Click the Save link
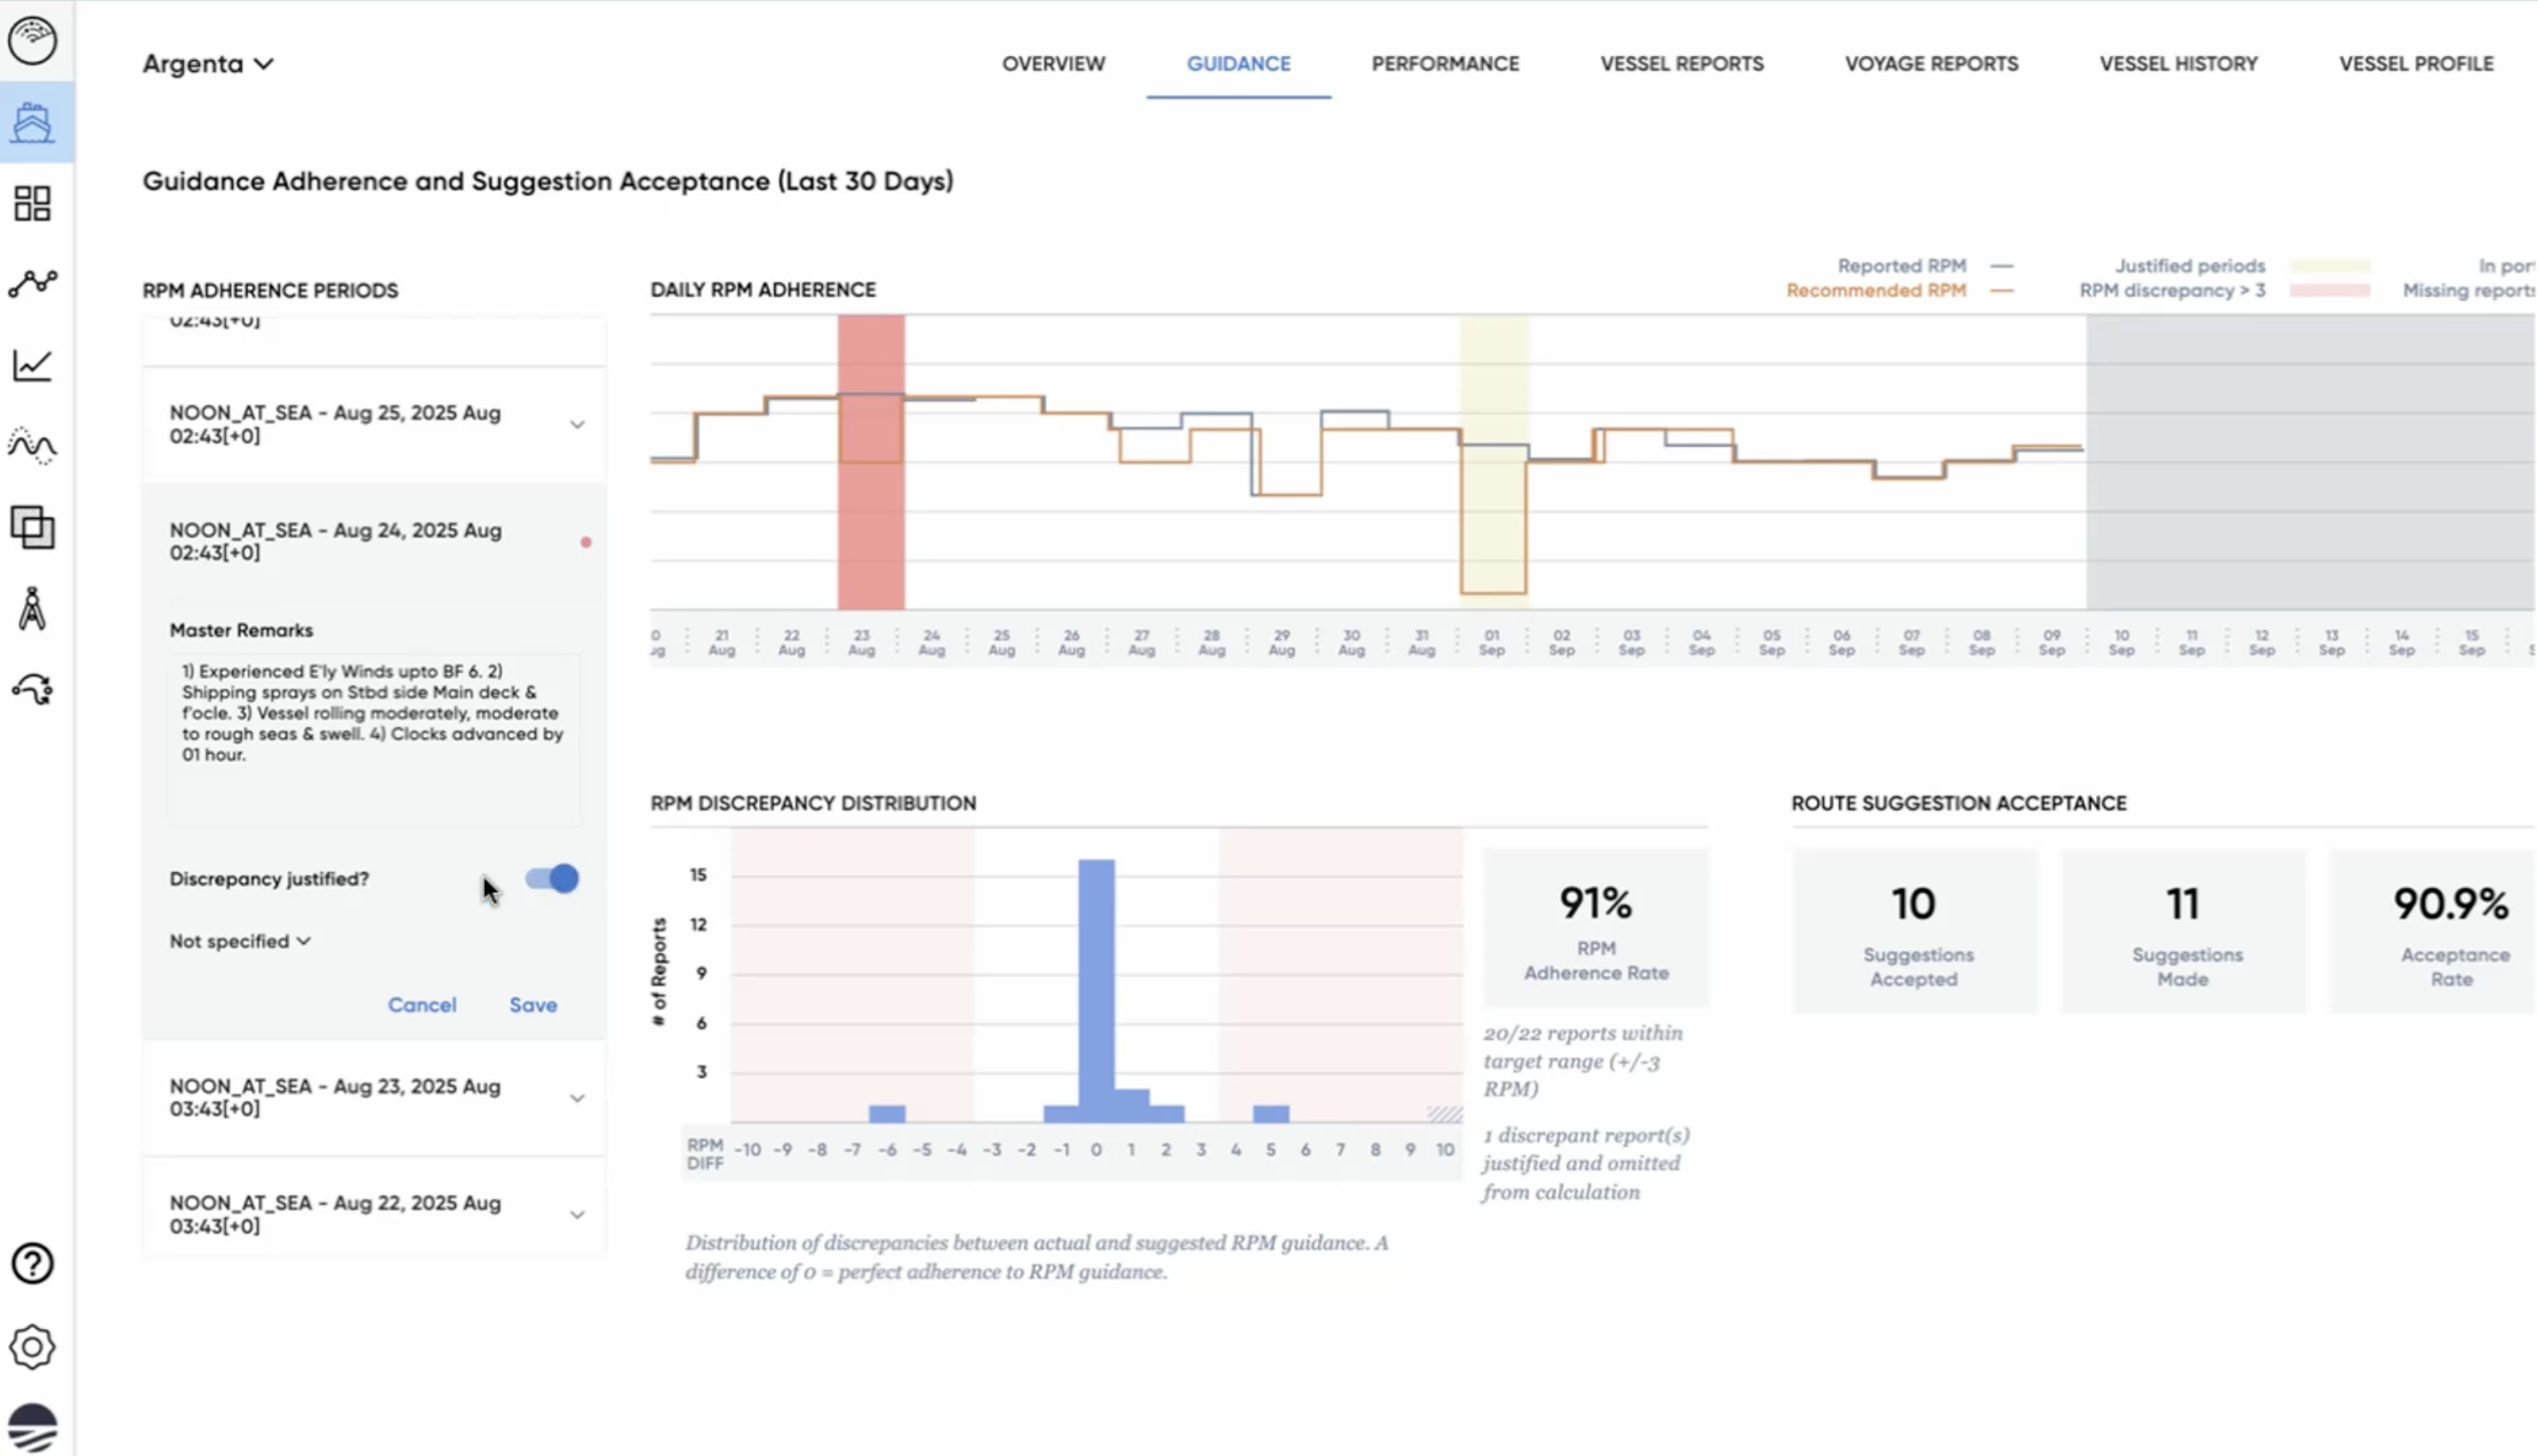The image size is (2538, 1456). click(533, 1005)
